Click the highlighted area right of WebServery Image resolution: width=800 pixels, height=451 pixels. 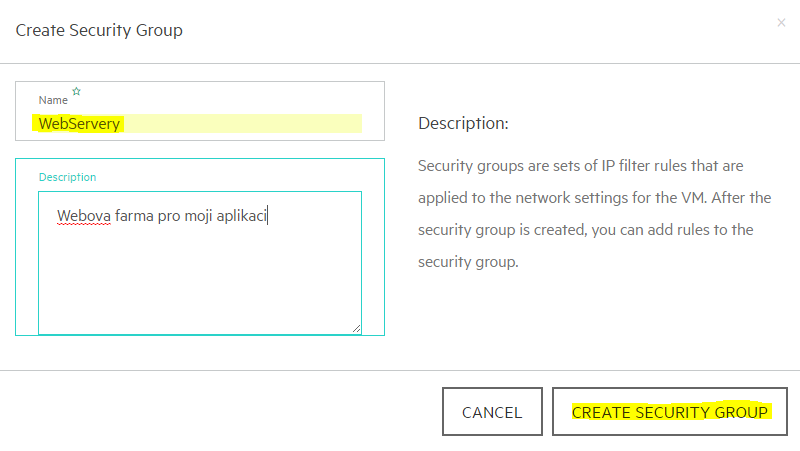(243, 123)
